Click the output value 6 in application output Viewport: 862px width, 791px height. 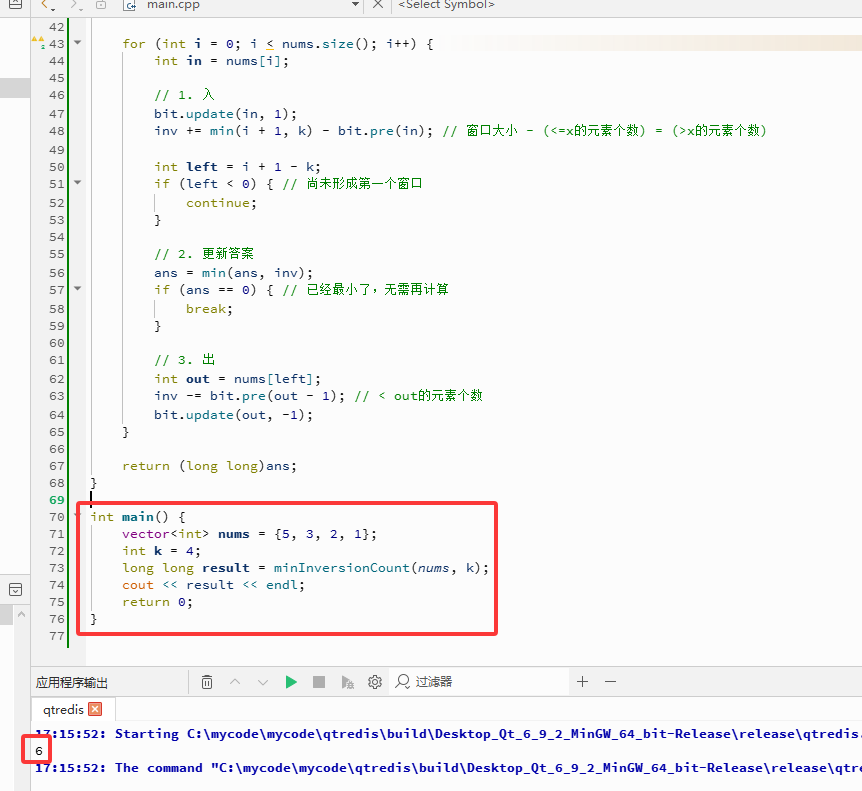coord(38,751)
